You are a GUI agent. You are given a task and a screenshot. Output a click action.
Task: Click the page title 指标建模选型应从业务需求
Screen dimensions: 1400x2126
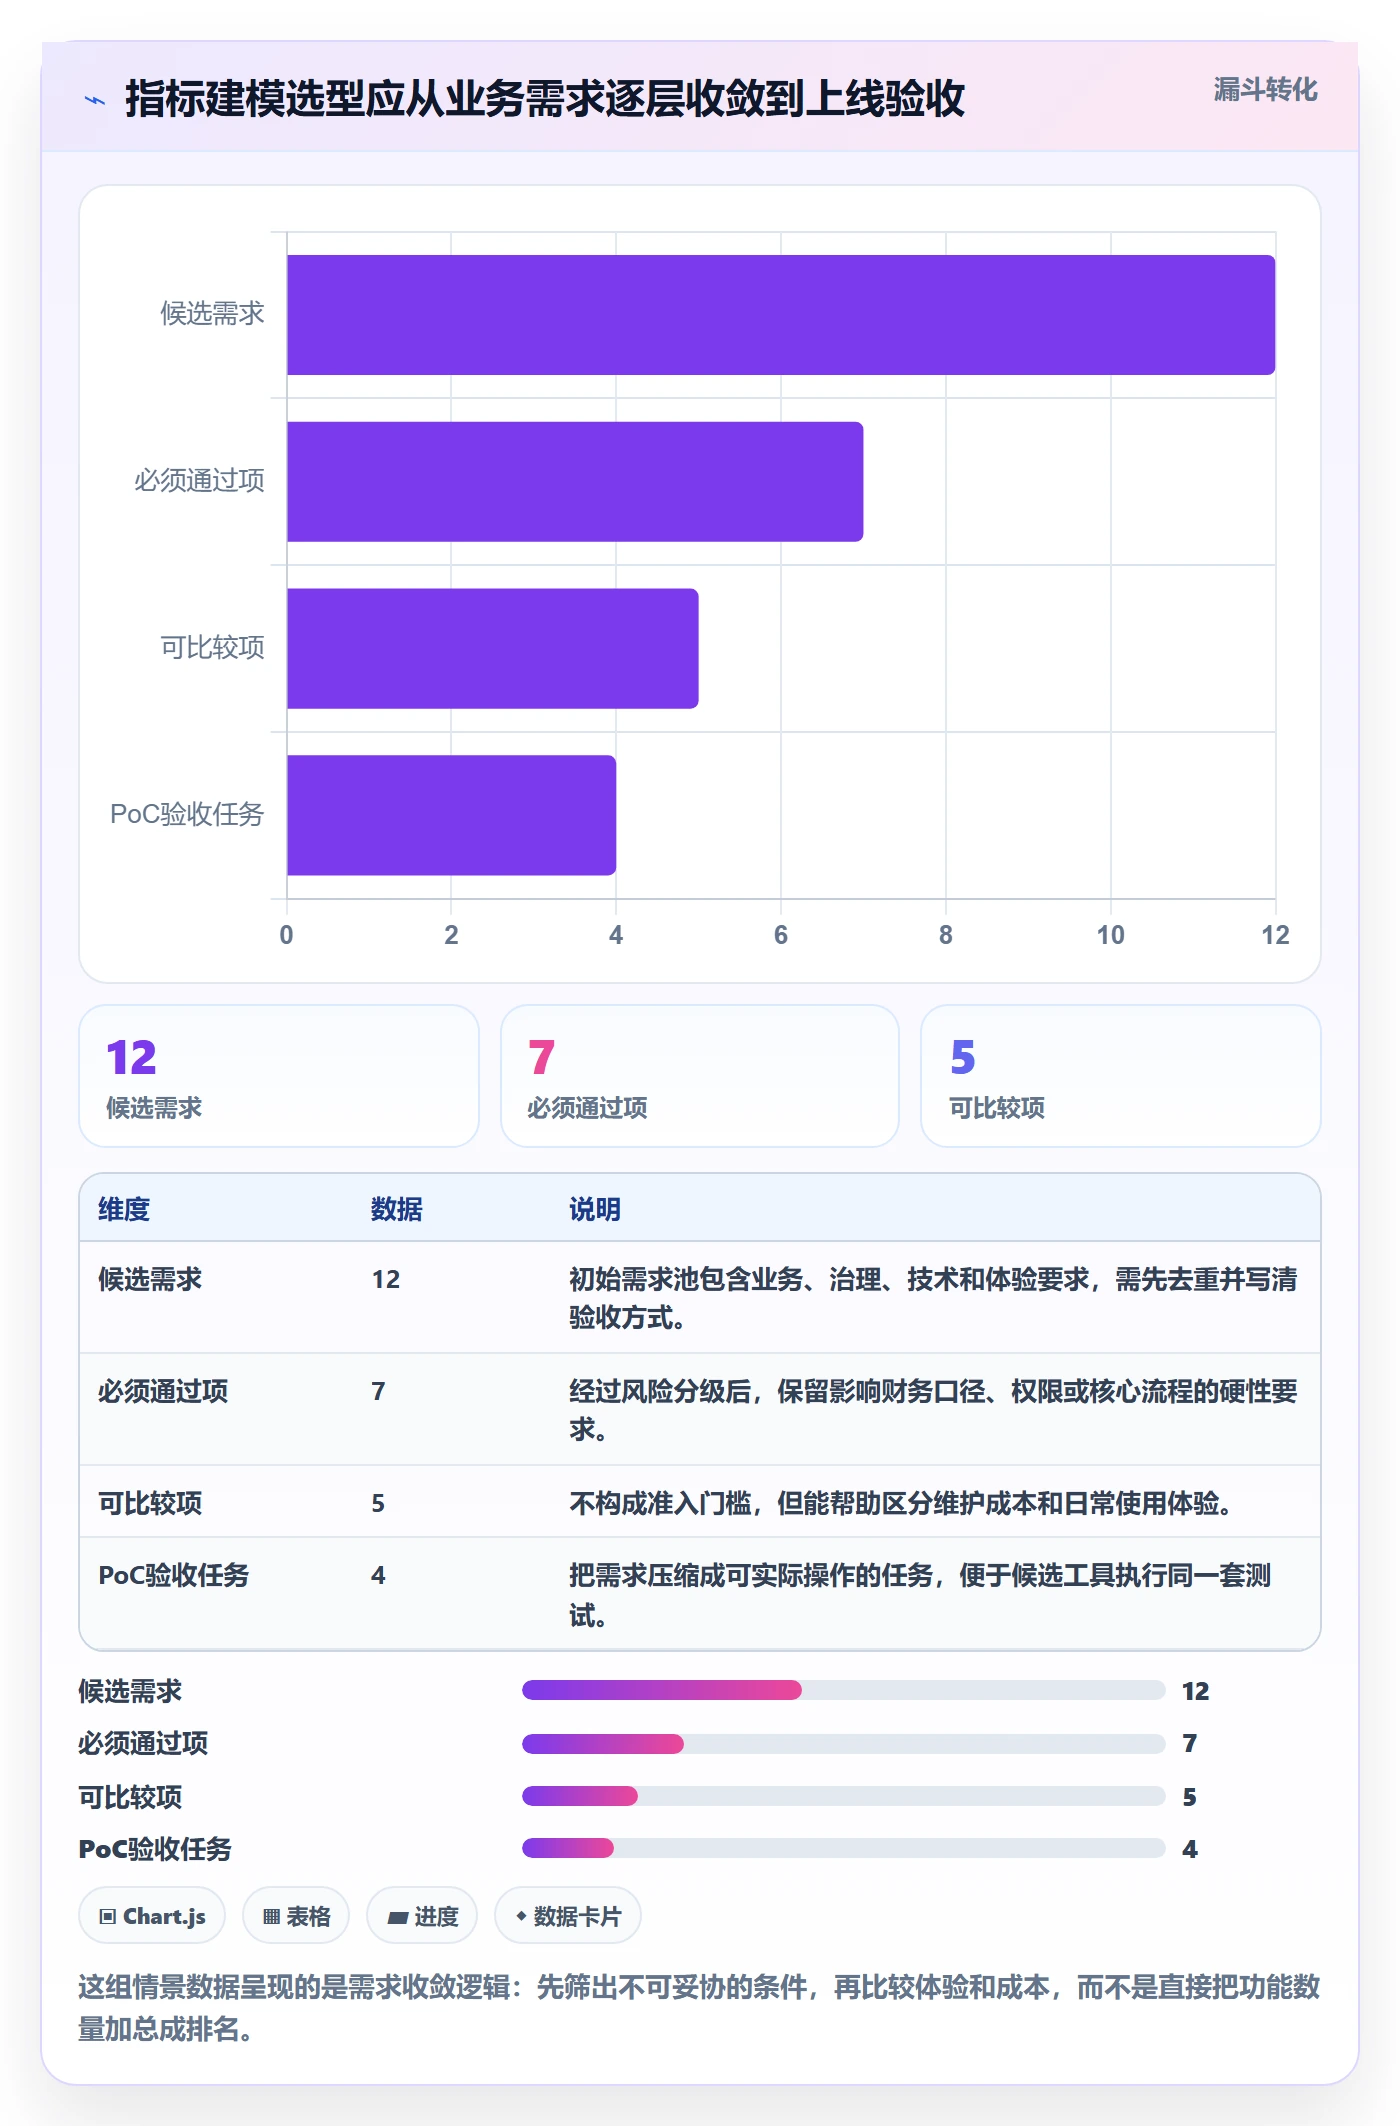tap(545, 99)
